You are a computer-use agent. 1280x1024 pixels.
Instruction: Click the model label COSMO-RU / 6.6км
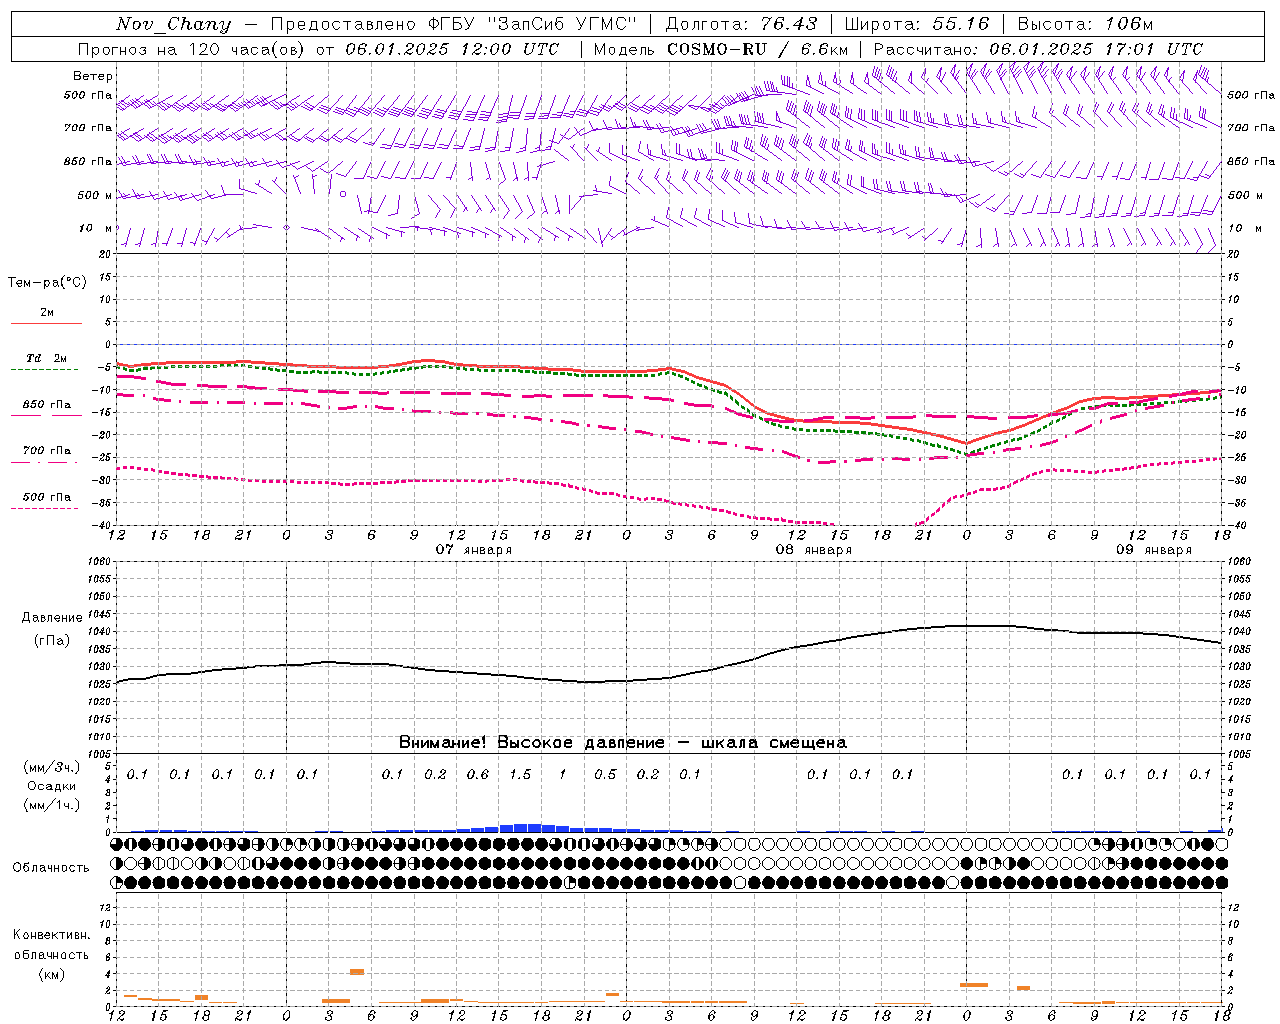click(758, 49)
